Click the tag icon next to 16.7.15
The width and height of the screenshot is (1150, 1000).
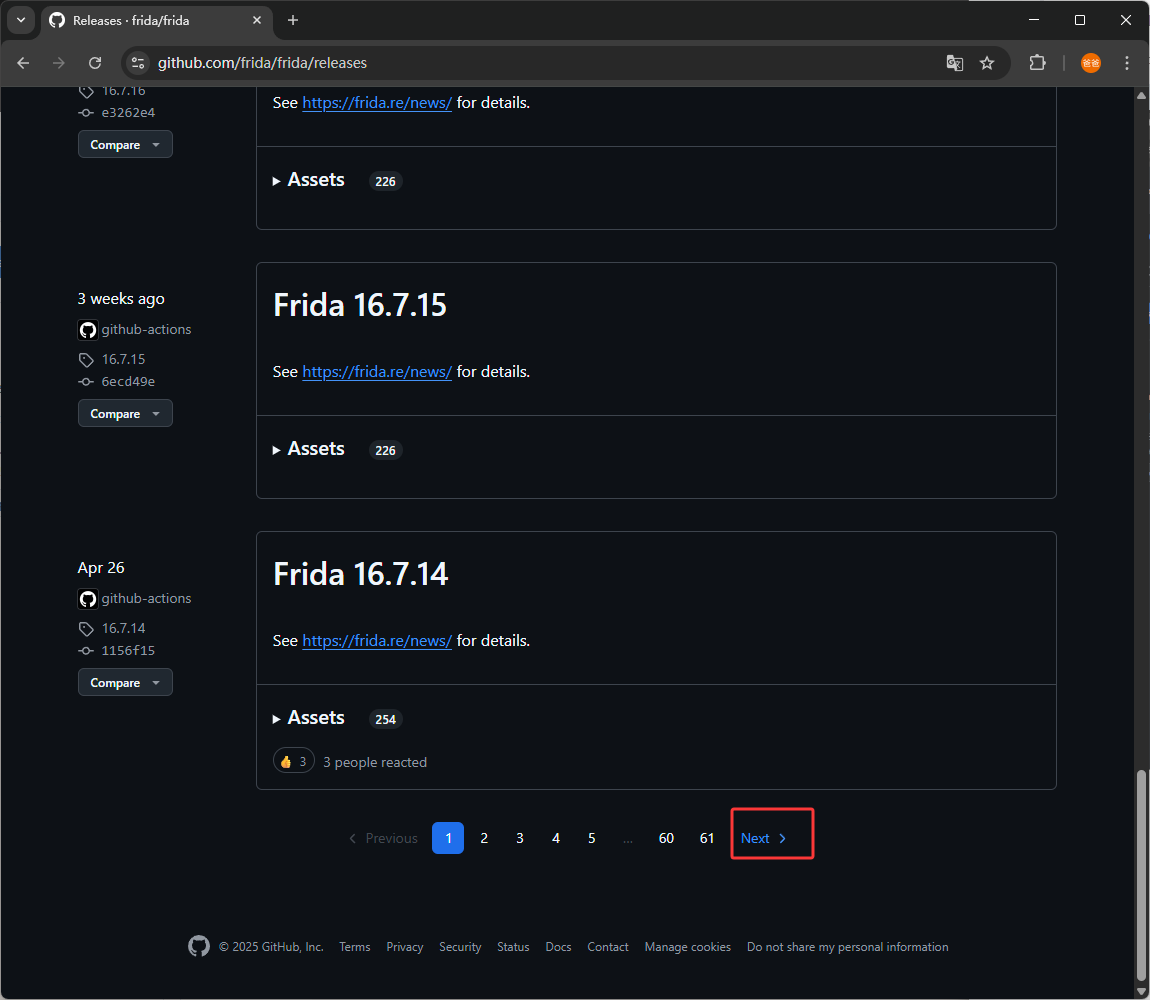[87, 360]
